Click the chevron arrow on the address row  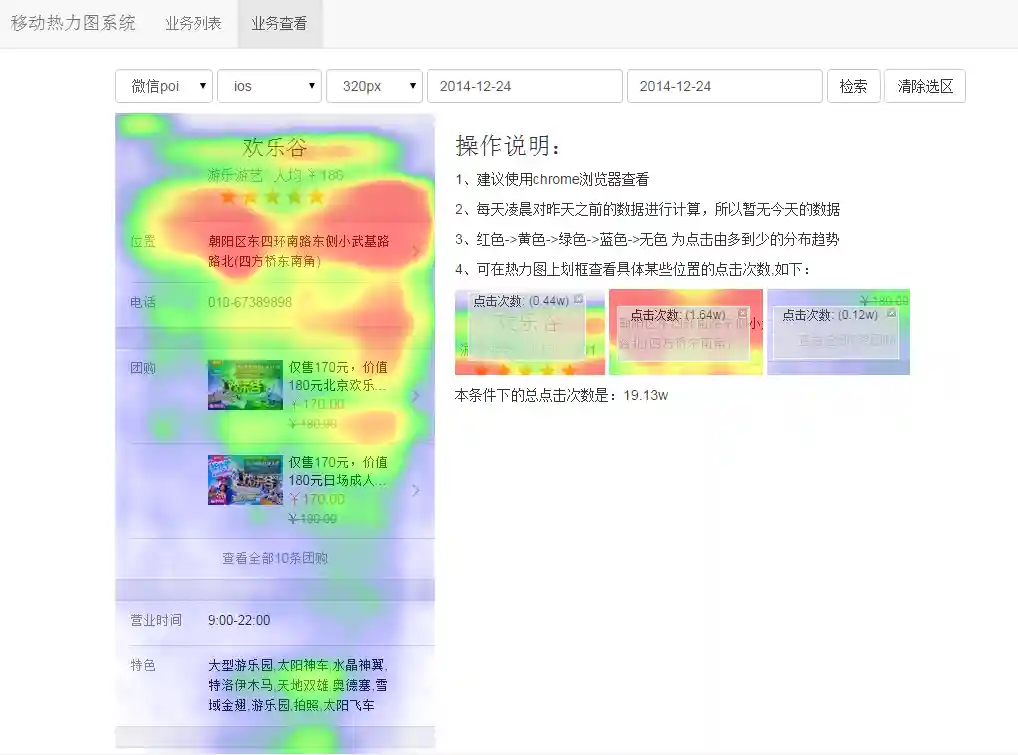416,251
